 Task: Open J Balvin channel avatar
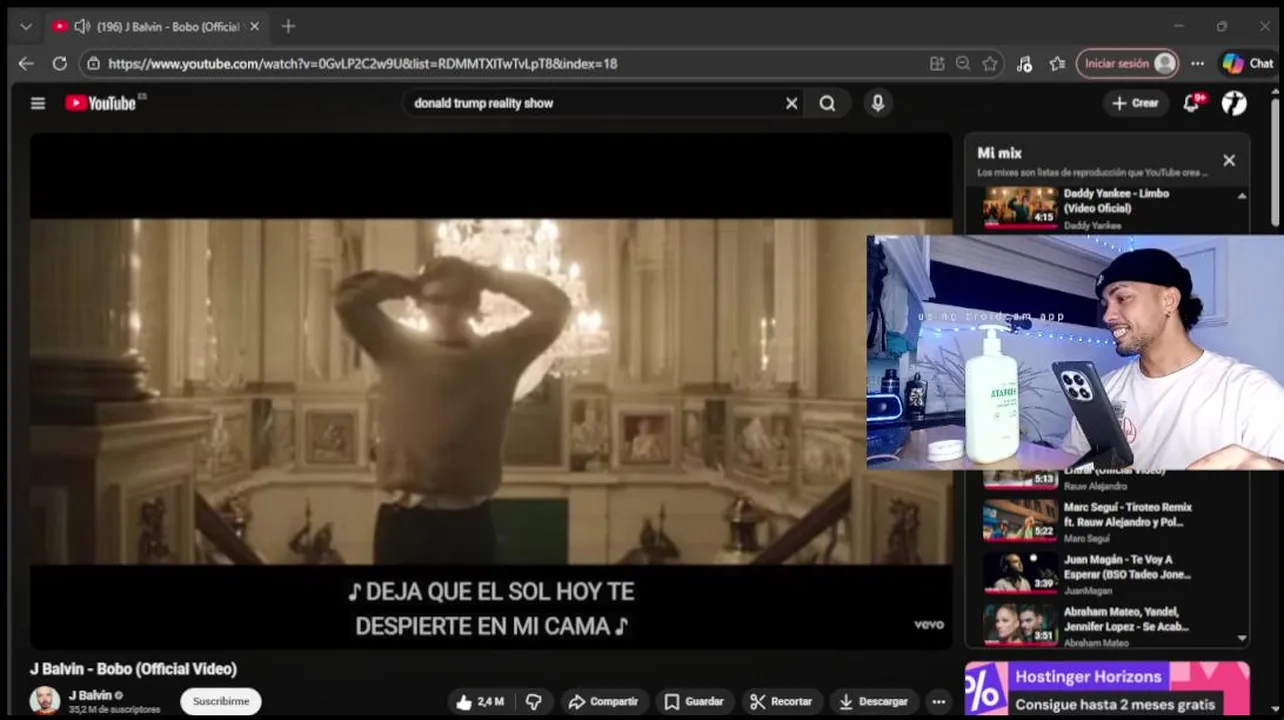point(44,701)
